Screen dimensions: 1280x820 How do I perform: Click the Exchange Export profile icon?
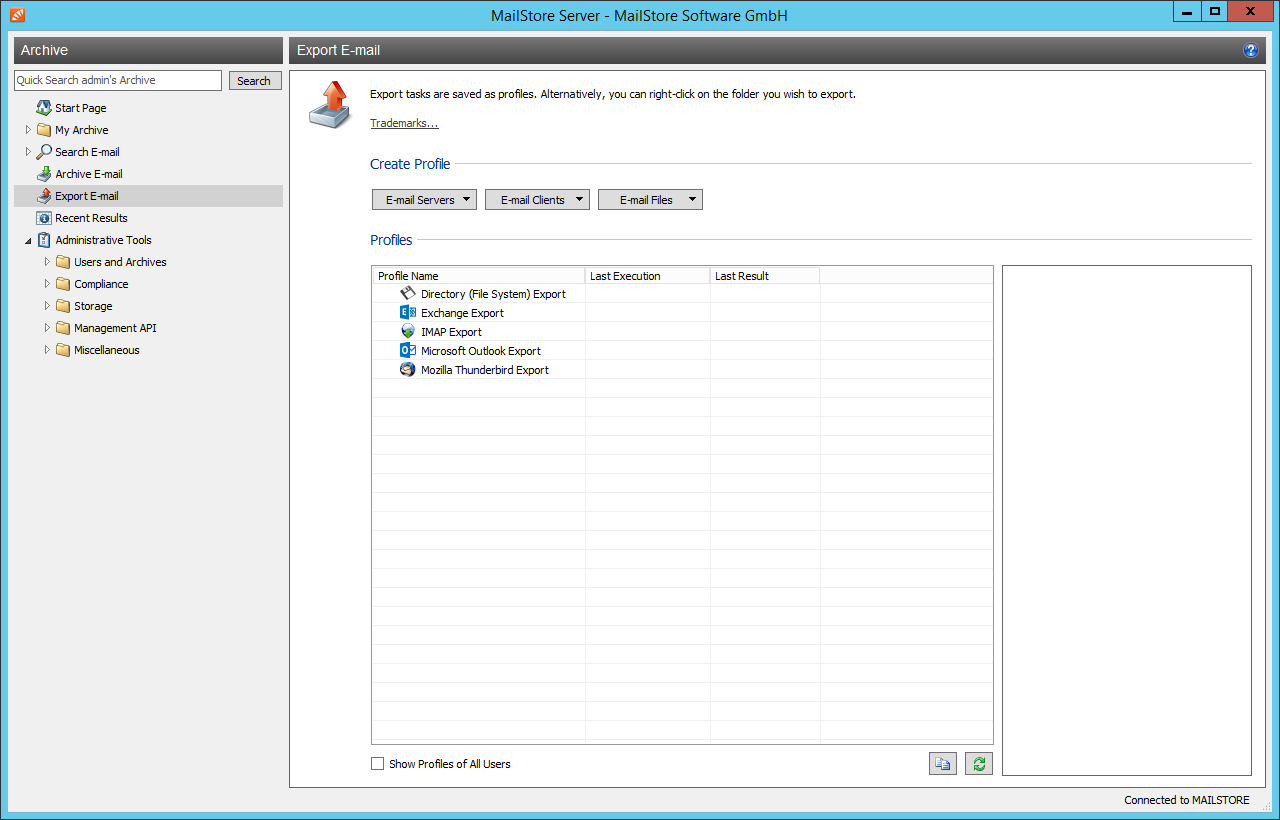tap(407, 312)
